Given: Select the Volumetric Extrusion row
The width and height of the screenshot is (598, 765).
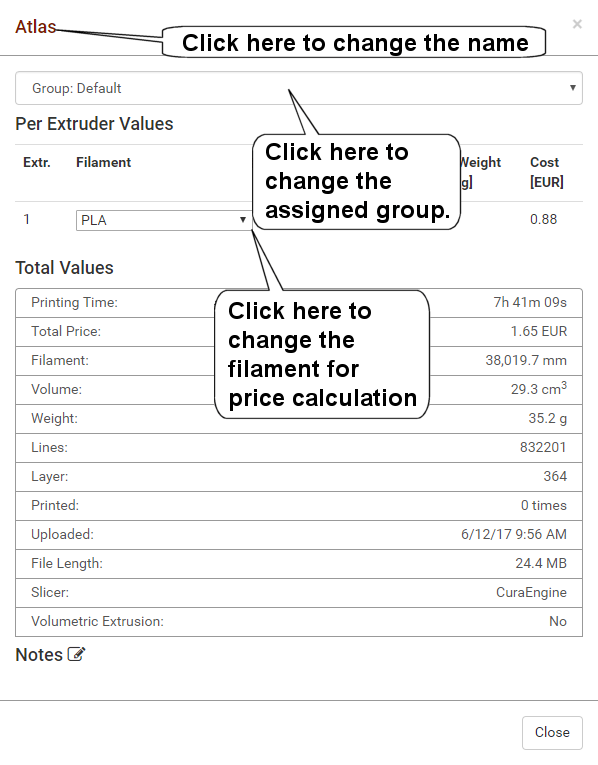Looking at the screenshot, I should (x=299, y=622).
